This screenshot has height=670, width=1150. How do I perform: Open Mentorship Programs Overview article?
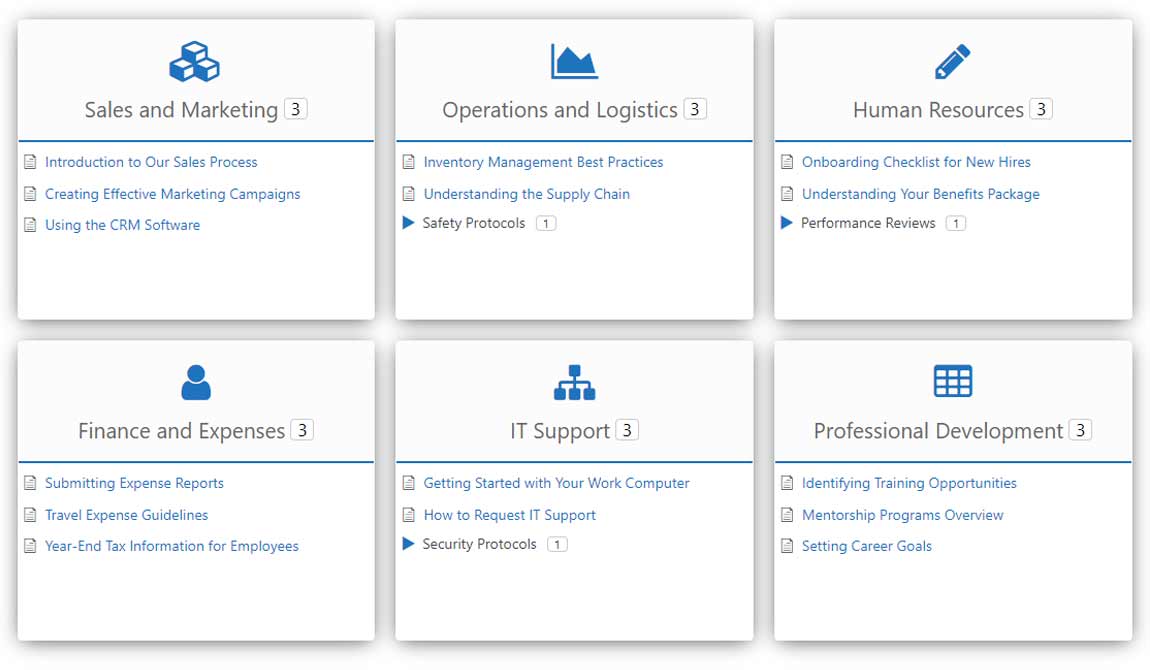pos(902,515)
